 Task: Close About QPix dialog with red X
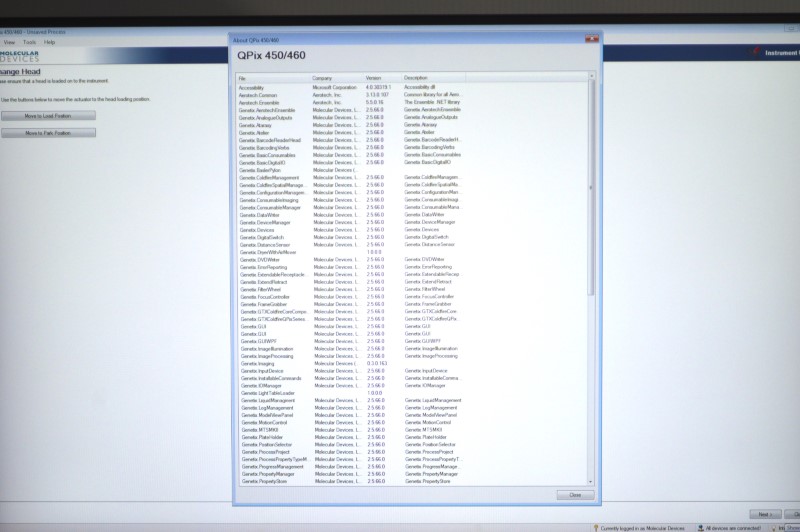(591, 39)
